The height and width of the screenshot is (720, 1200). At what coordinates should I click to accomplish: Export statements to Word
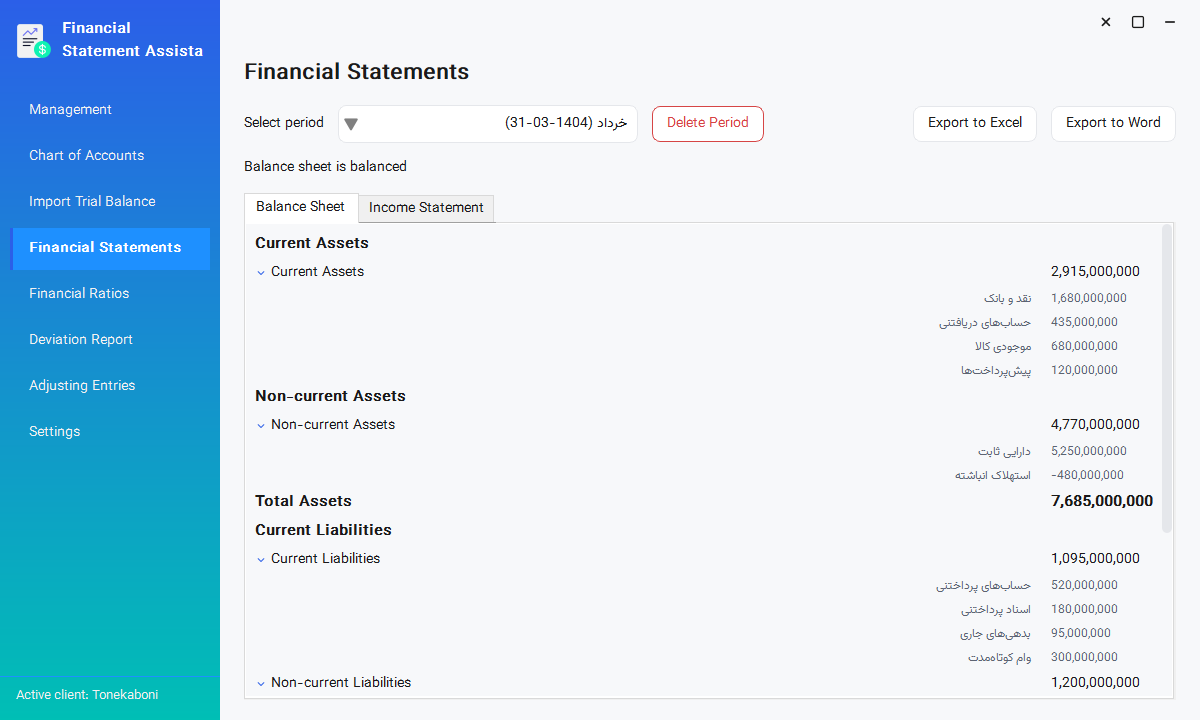coord(1113,124)
